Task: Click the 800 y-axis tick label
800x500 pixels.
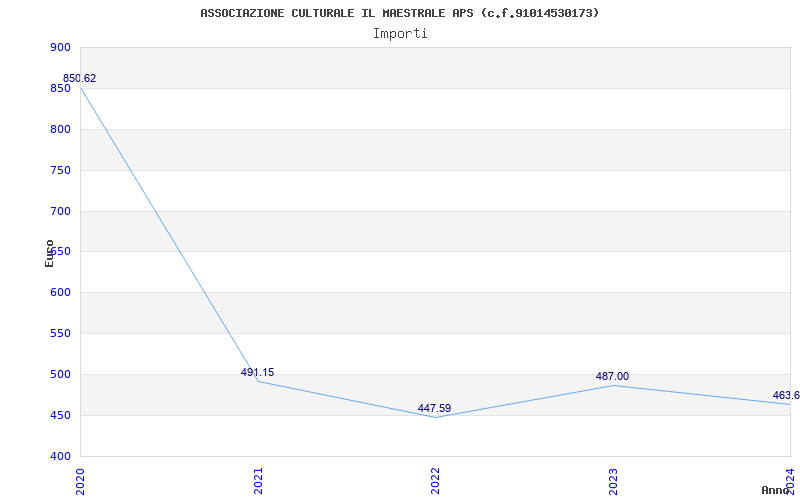Action: [x=60, y=130]
